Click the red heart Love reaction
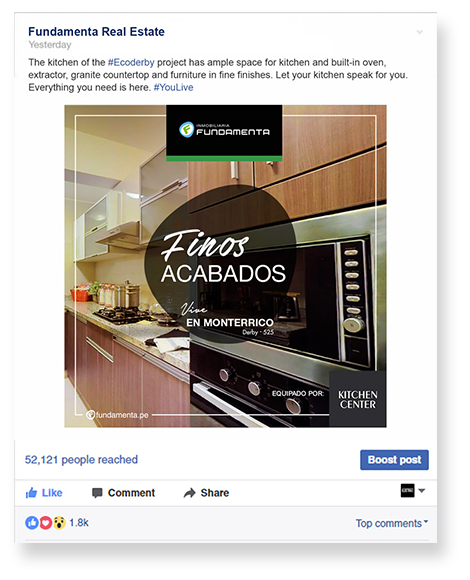This screenshot has width=470, height=580. [45, 523]
